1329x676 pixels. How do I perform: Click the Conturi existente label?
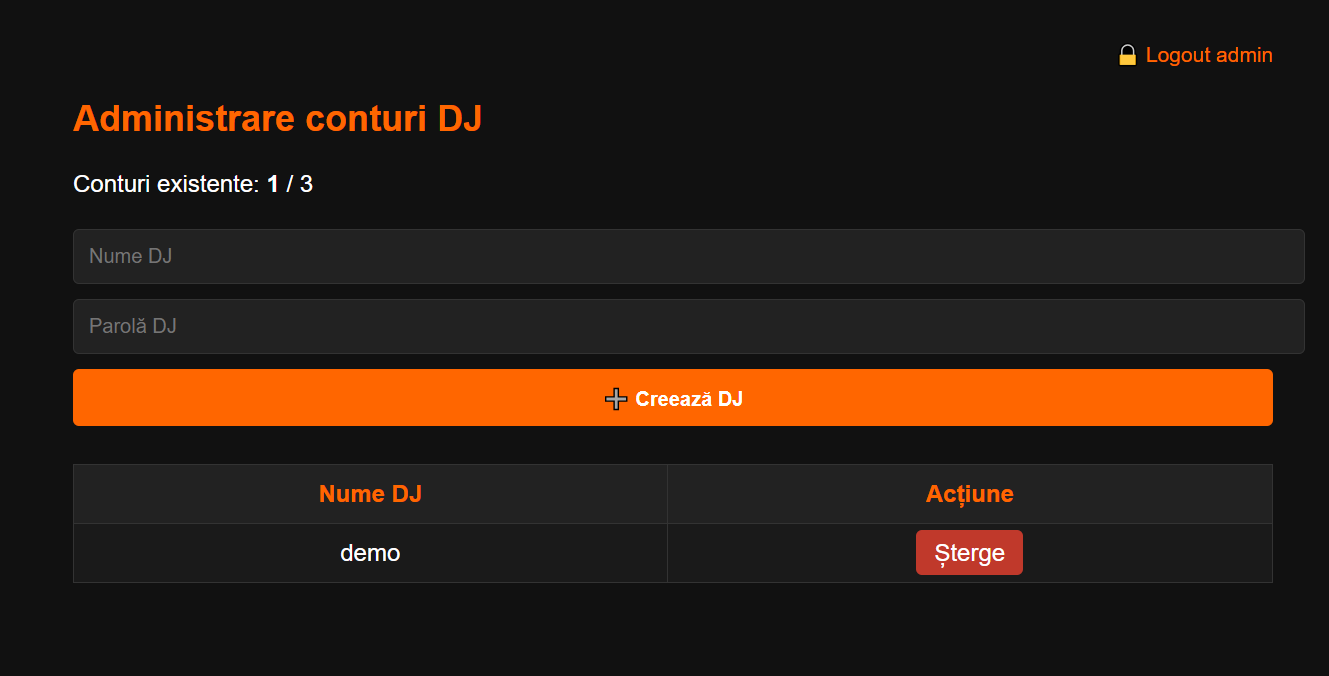[166, 184]
